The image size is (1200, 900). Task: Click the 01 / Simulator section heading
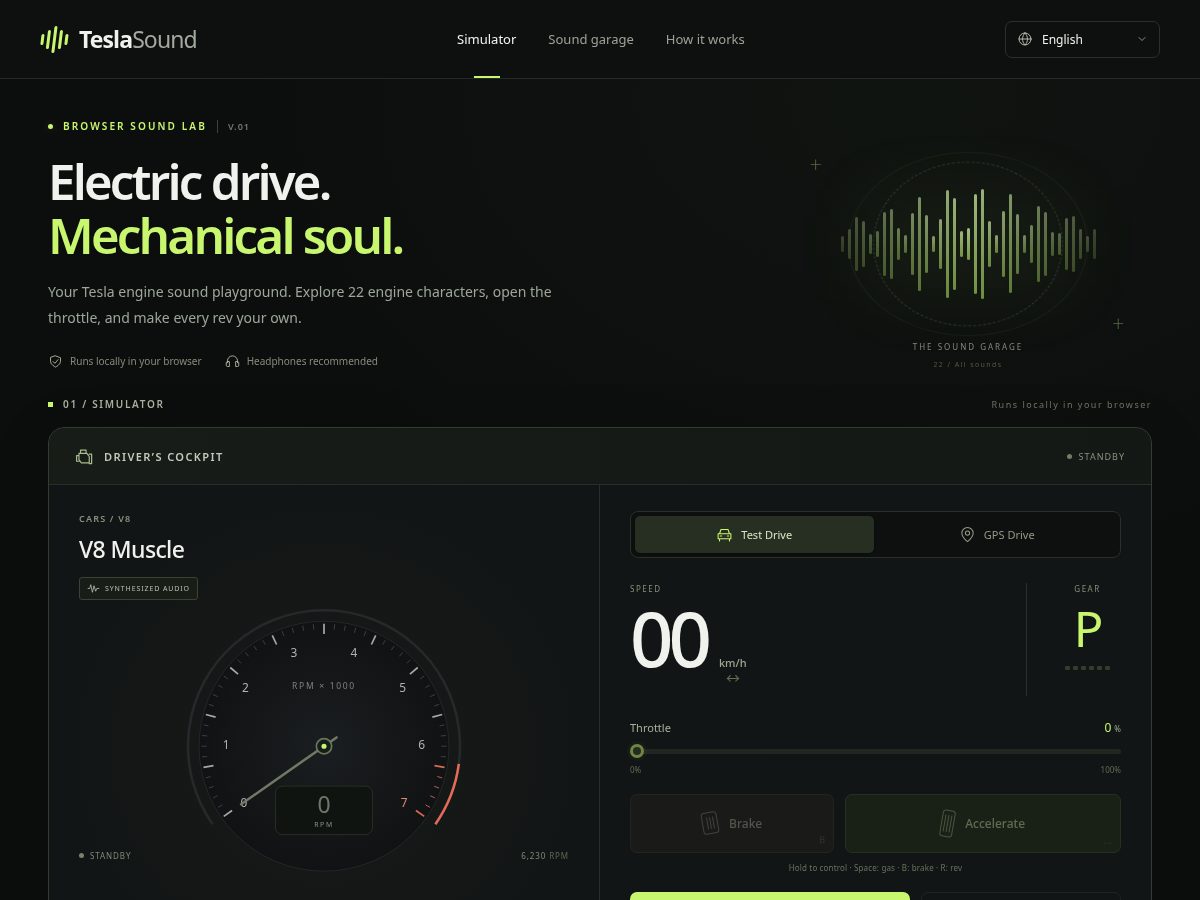point(113,404)
